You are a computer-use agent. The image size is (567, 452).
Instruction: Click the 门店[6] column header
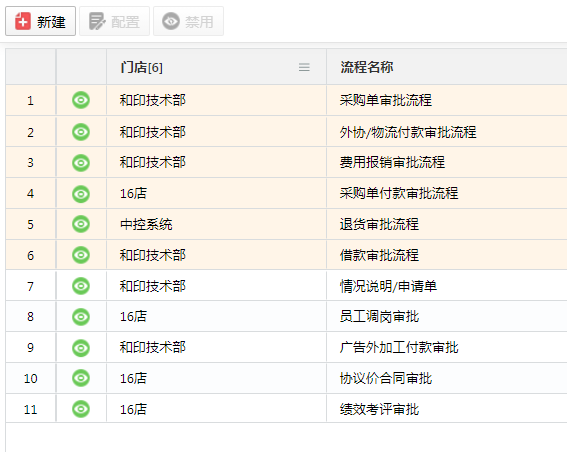141,67
